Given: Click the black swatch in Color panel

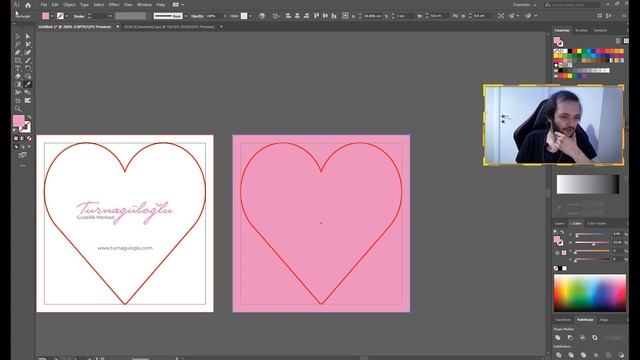Looking at the screenshot, I should (x=560, y=268).
